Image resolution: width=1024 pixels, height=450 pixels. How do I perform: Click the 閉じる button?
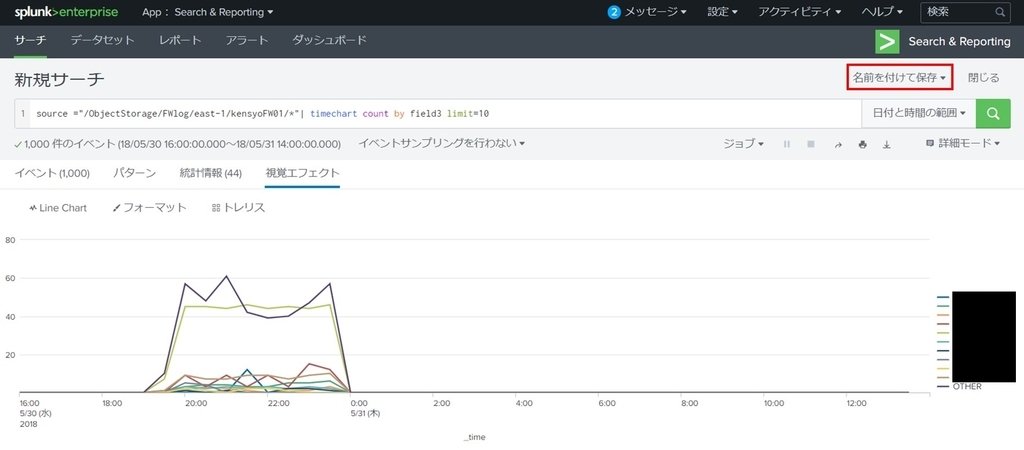click(x=983, y=77)
